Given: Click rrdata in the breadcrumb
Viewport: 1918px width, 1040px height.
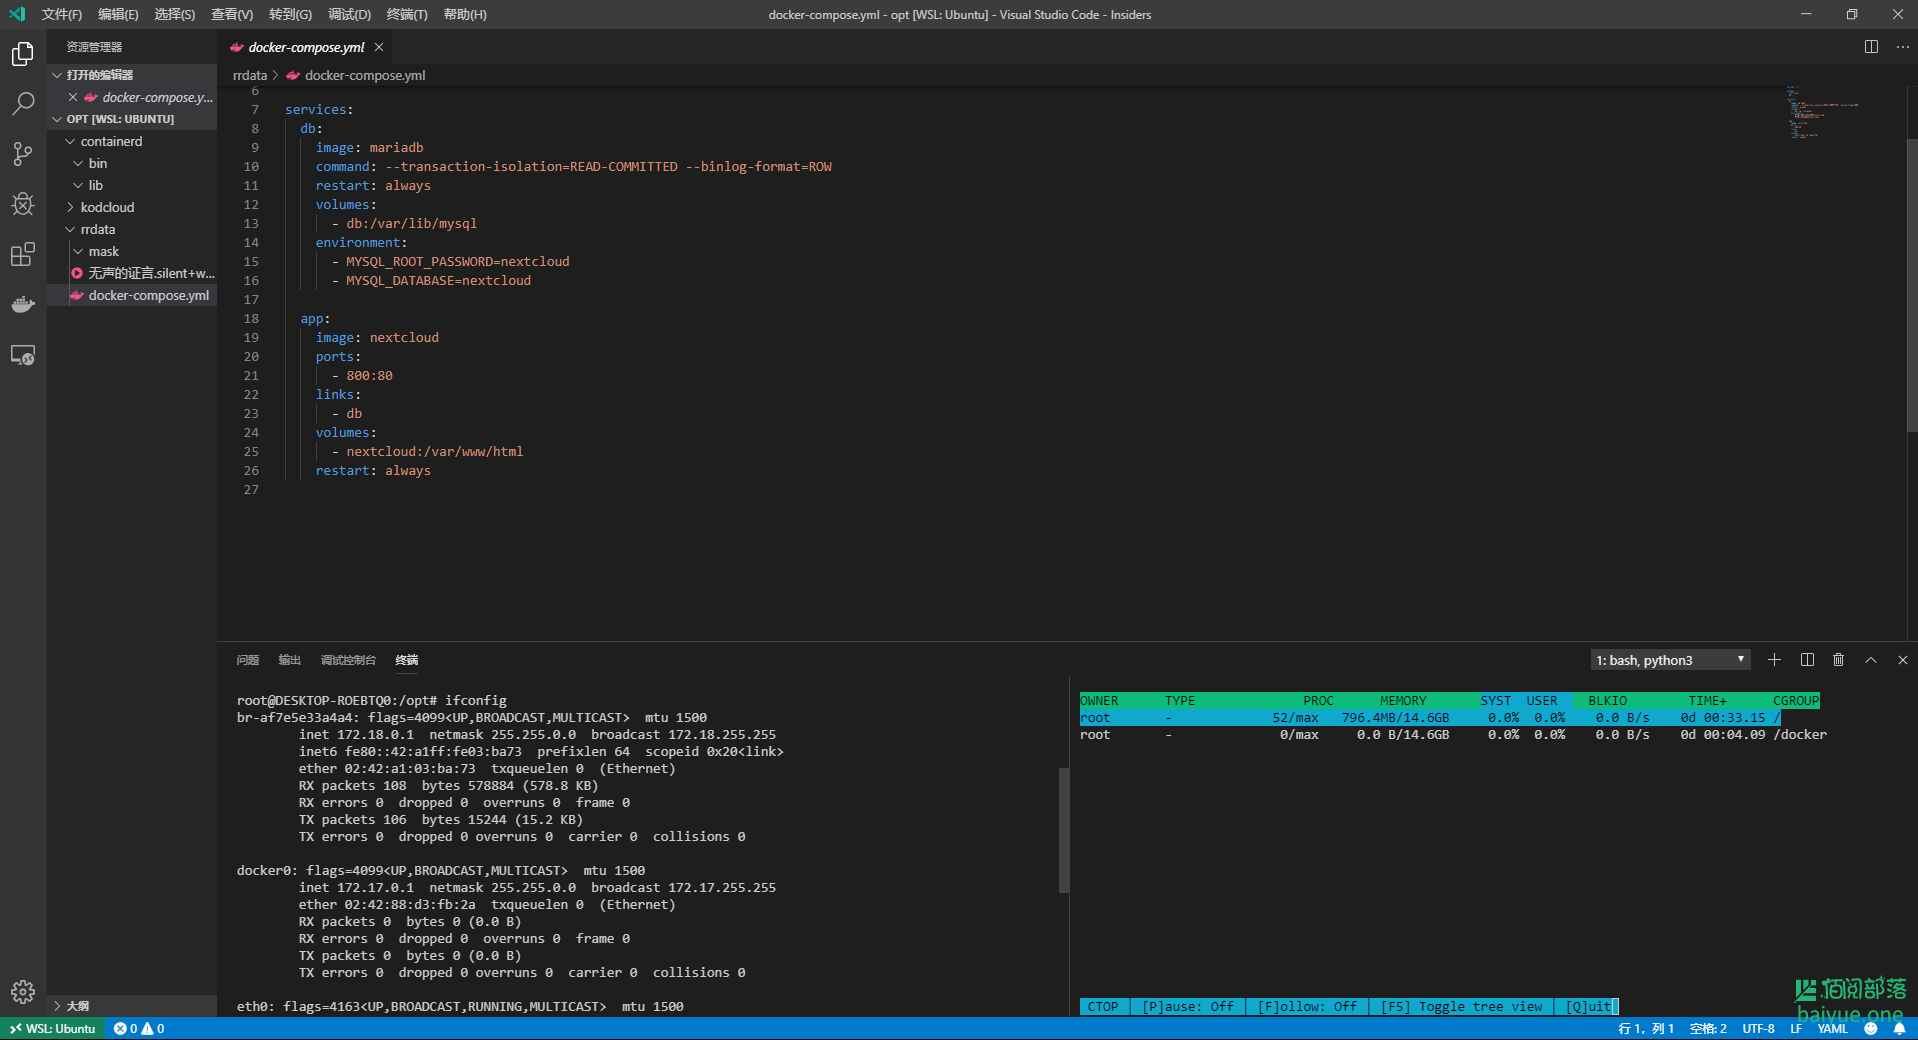Looking at the screenshot, I should point(250,75).
